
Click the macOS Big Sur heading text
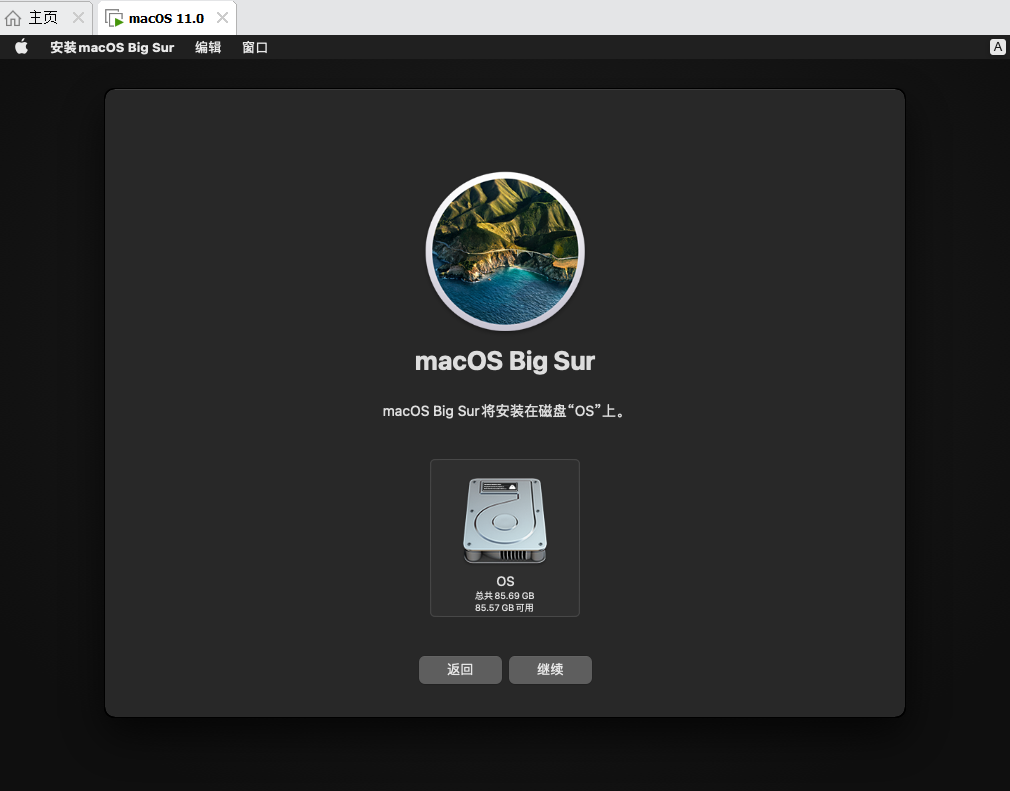(505, 361)
